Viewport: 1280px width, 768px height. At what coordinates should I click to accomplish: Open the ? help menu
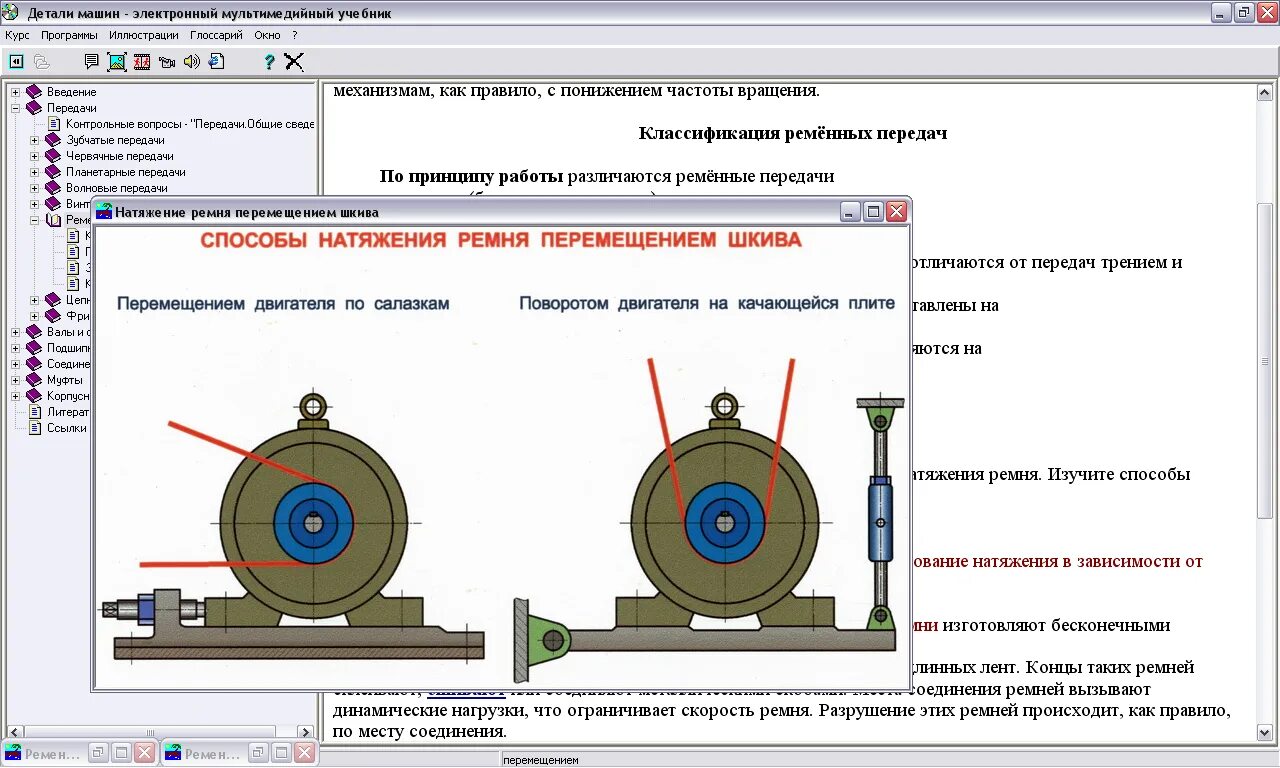point(295,35)
